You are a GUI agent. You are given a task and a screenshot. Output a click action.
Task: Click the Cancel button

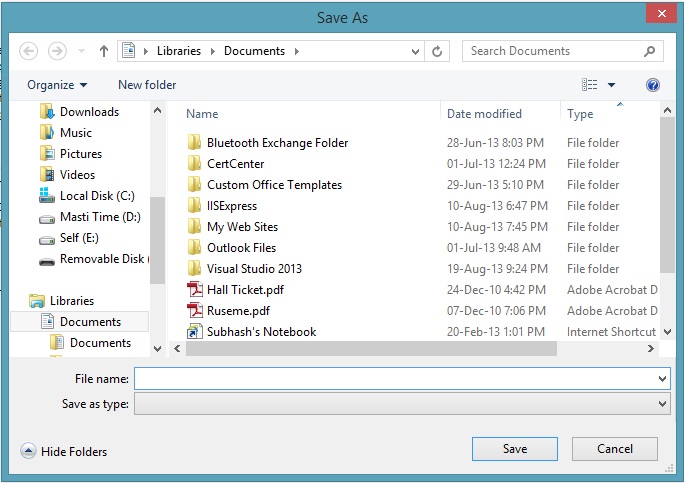coord(615,449)
